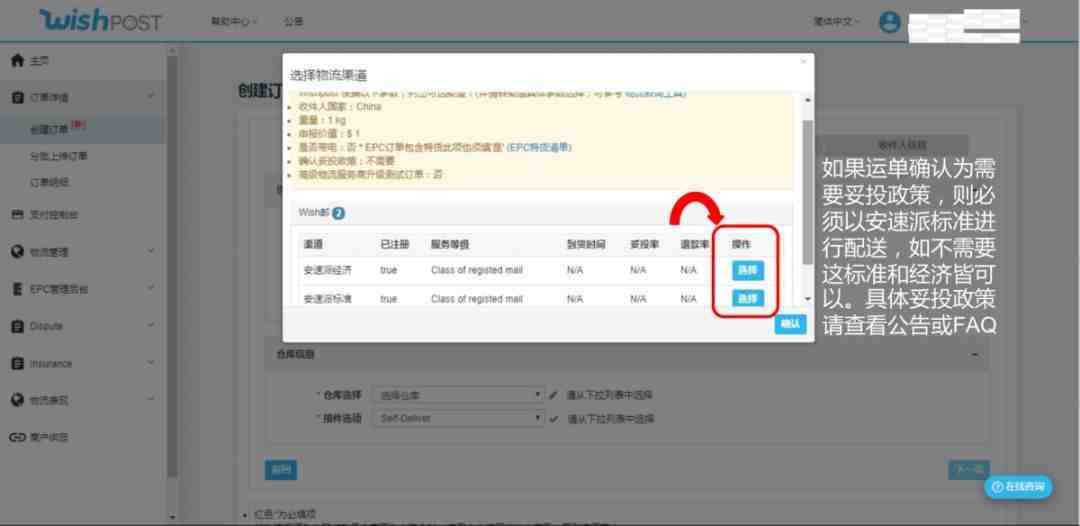This screenshot has width=1080, height=526.
Task: Open the EPC特货清单 link
Action: (539, 147)
